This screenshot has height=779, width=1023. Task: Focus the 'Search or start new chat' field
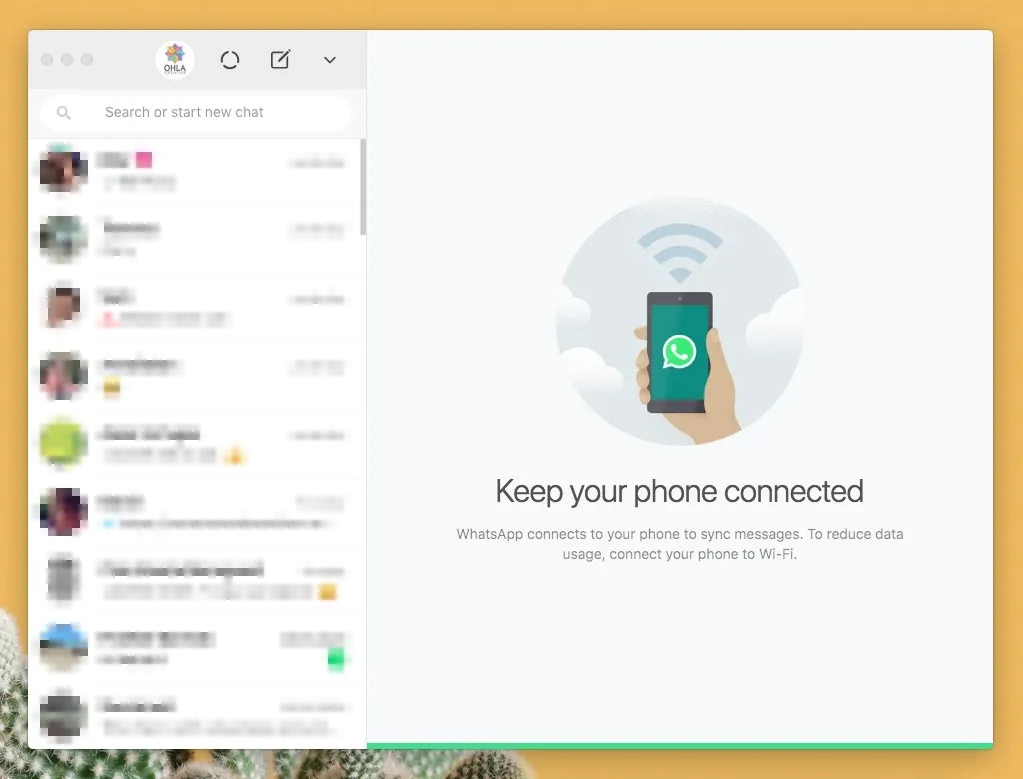click(196, 112)
